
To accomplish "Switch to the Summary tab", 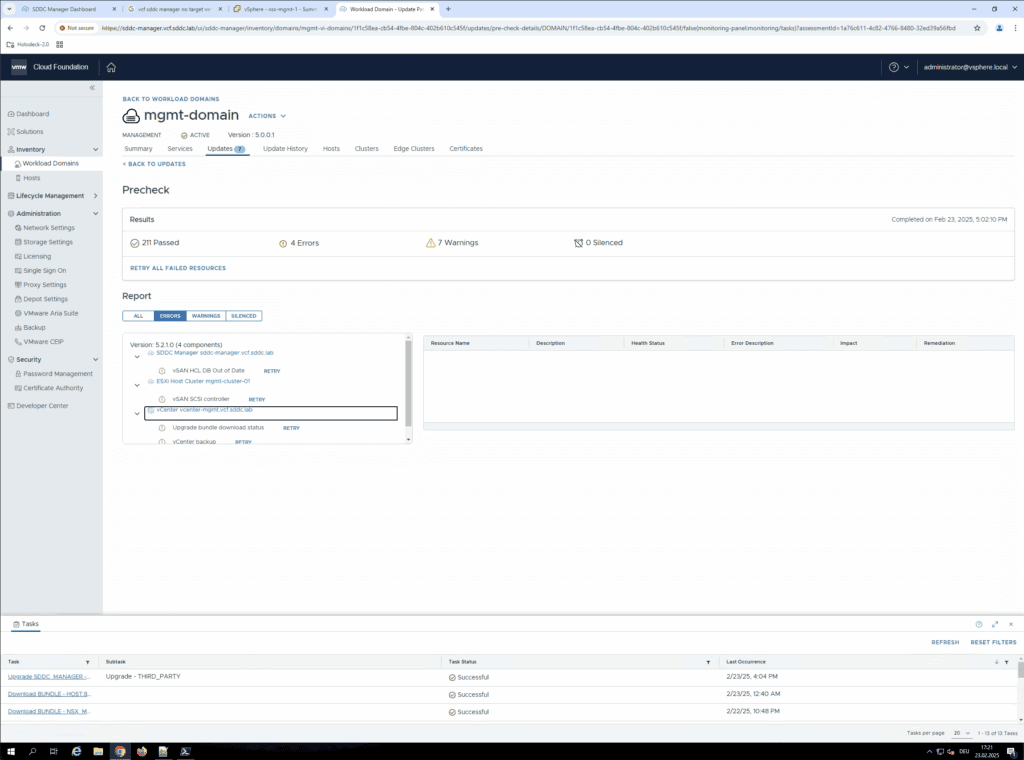I will click(138, 149).
